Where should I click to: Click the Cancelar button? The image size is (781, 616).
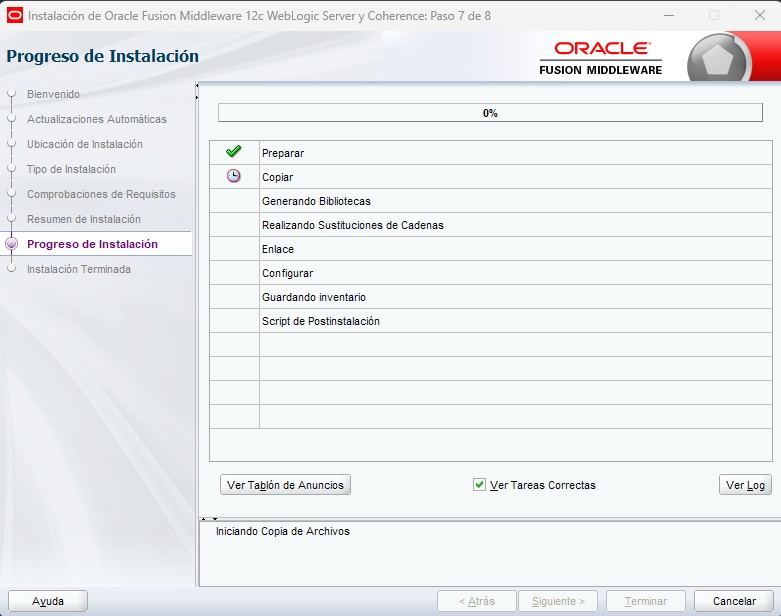pos(734,601)
